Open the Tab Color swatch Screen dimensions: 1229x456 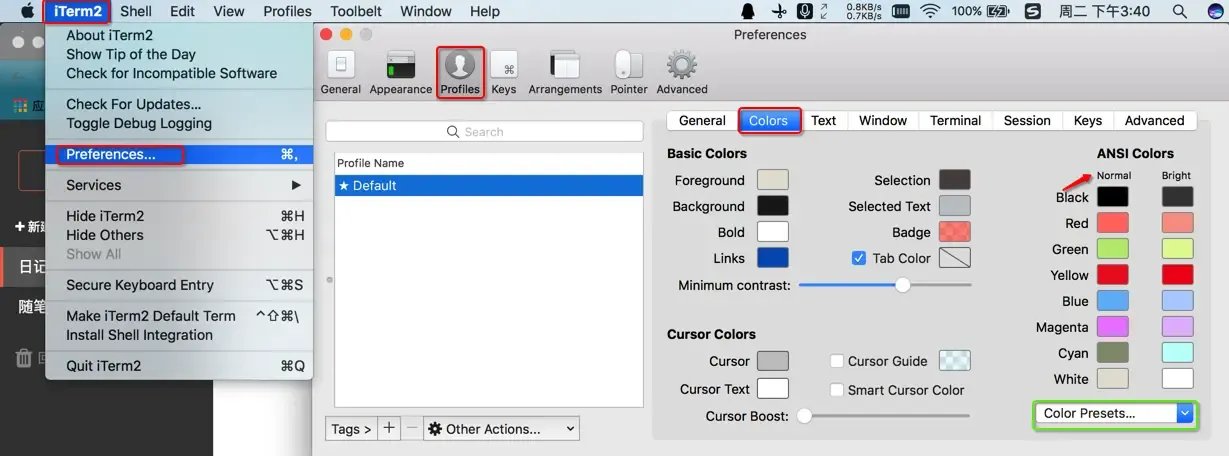pos(955,258)
